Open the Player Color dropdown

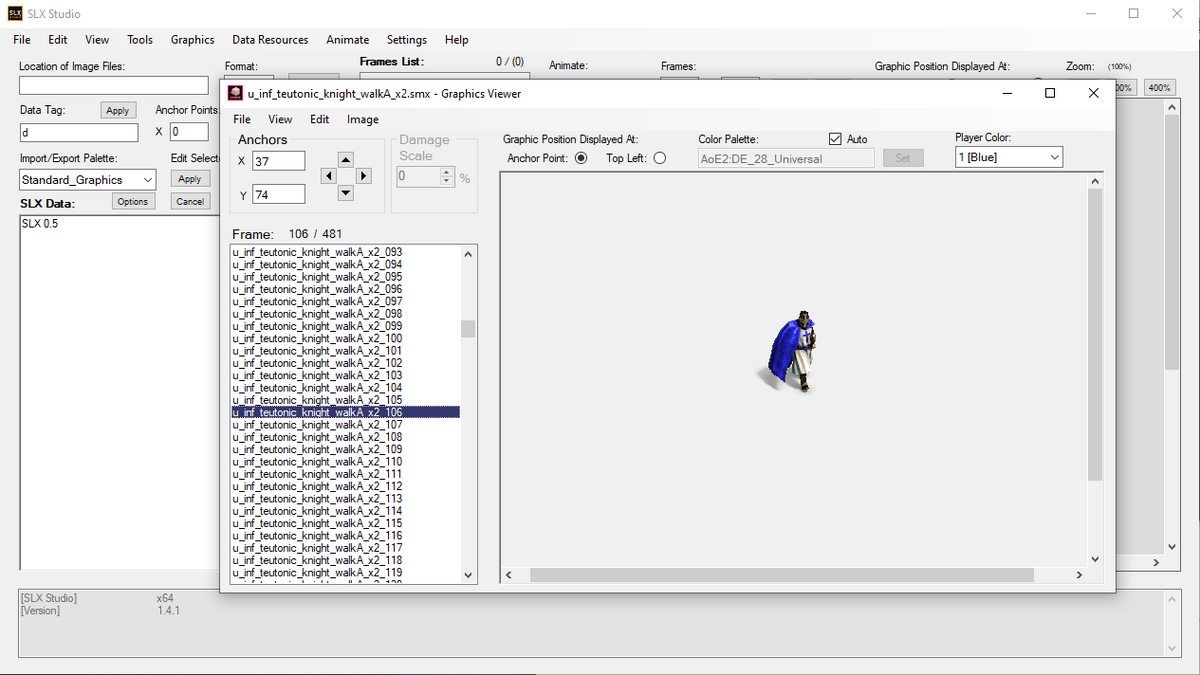[1009, 157]
